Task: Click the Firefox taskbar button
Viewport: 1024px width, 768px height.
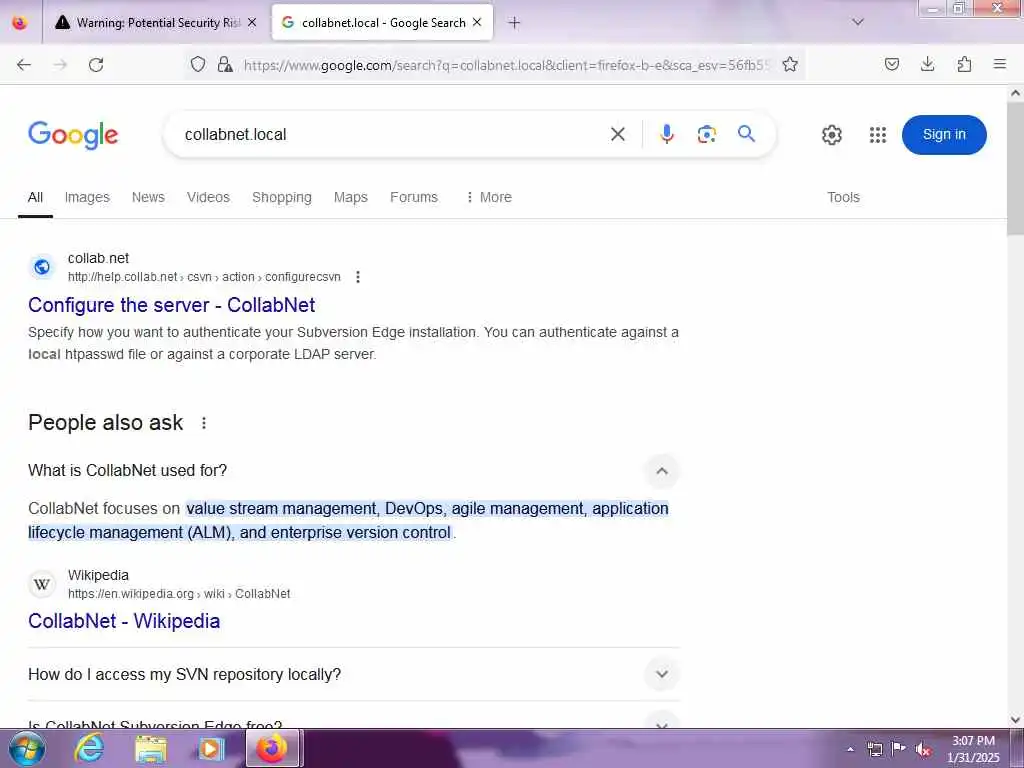Action: tap(272, 748)
